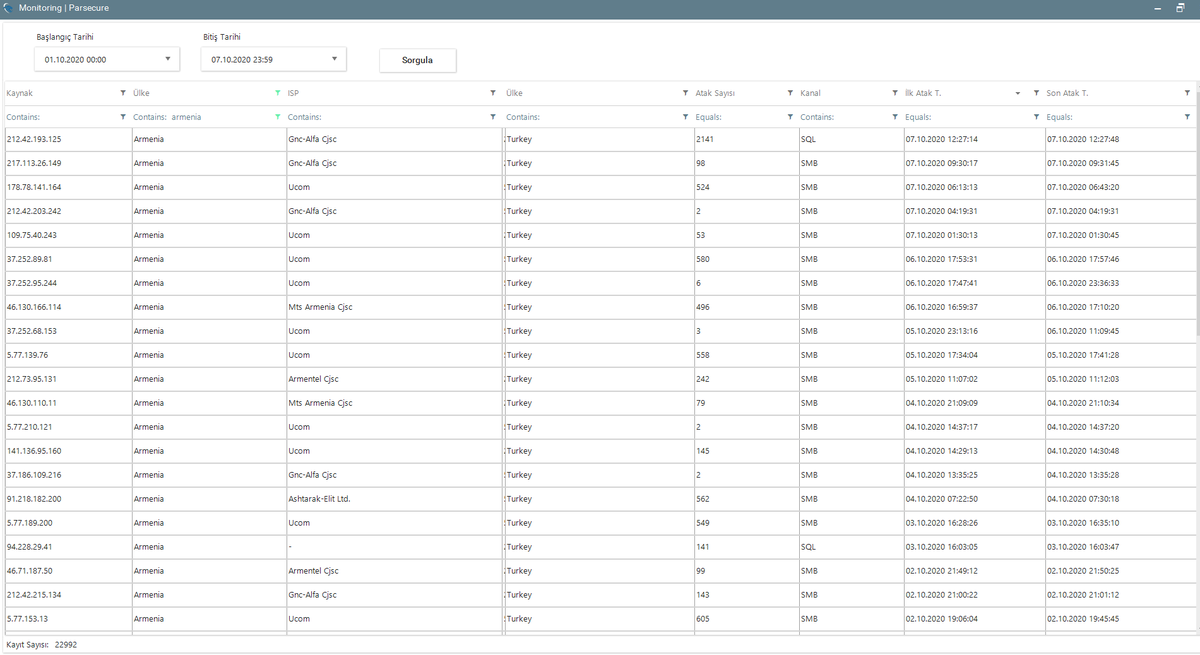The width and height of the screenshot is (1200, 655).
Task: Select source IP 37.252.89.81
Action: pyautogui.click(x=29, y=259)
